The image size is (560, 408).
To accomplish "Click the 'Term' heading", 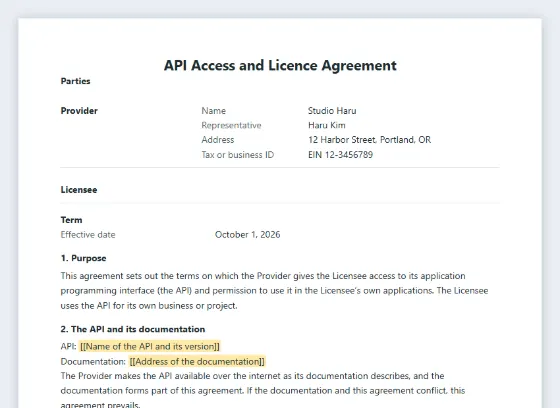I will [x=71, y=220].
